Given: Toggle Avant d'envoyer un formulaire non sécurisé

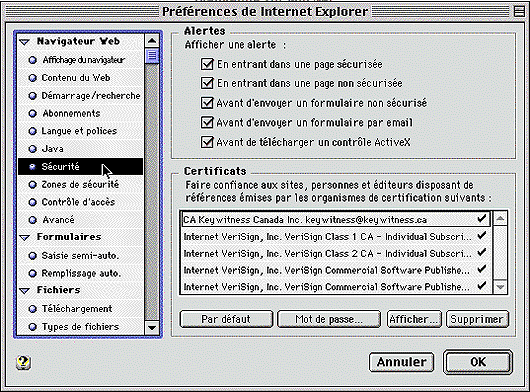Looking at the screenshot, I should (x=207, y=102).
